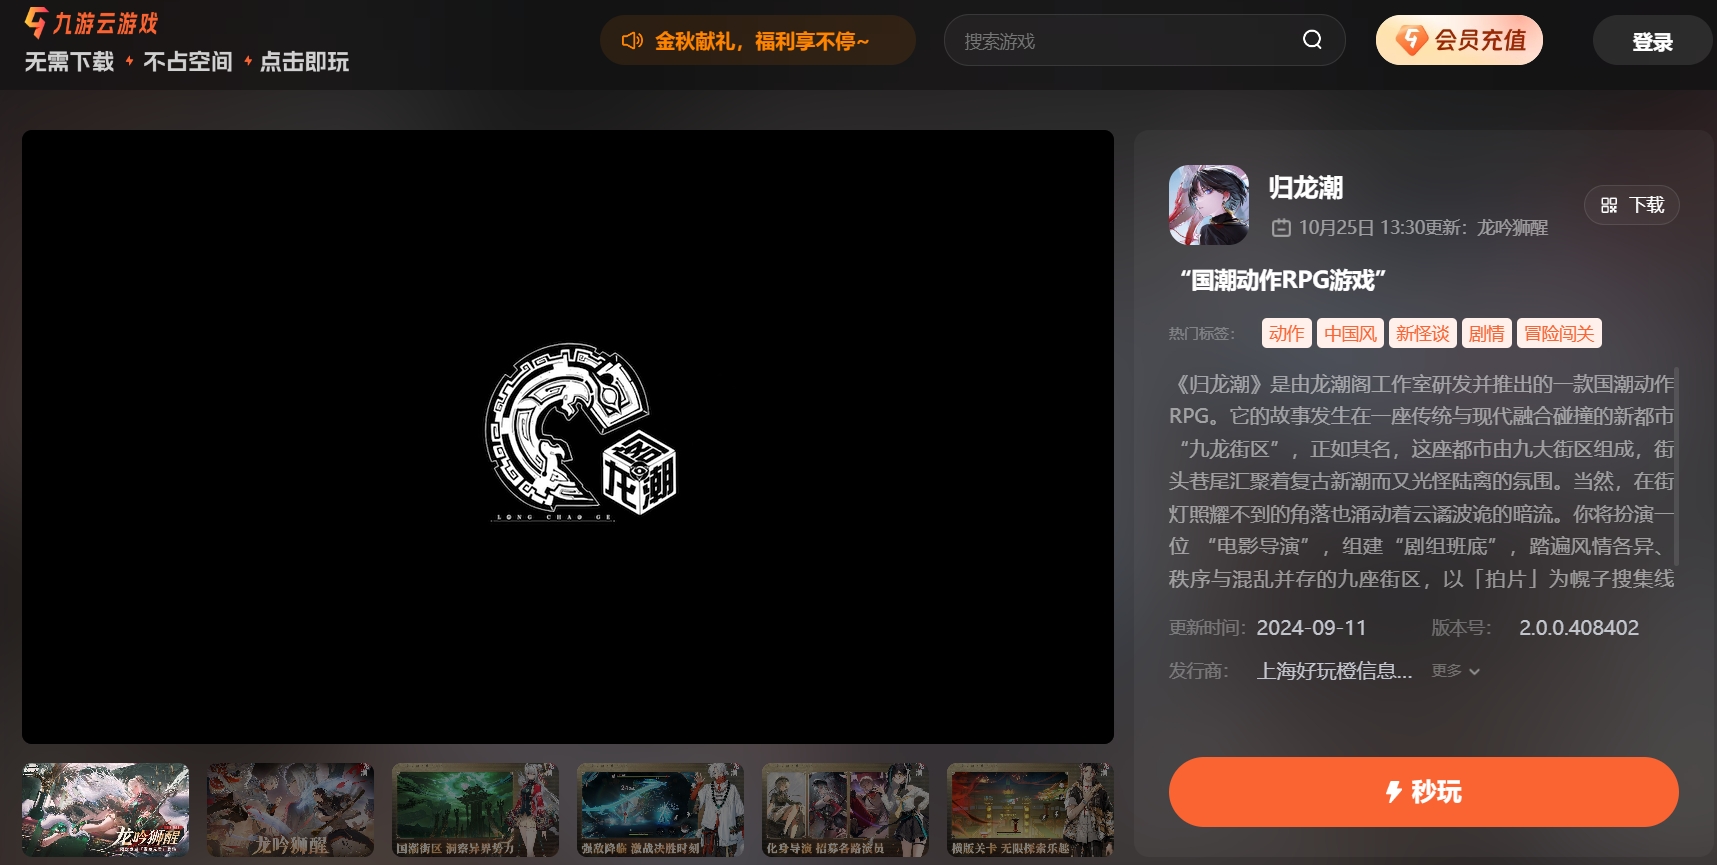Click the calendar update icon
The width and height of the screenshot is (1717, 865).
point(1281,228)
